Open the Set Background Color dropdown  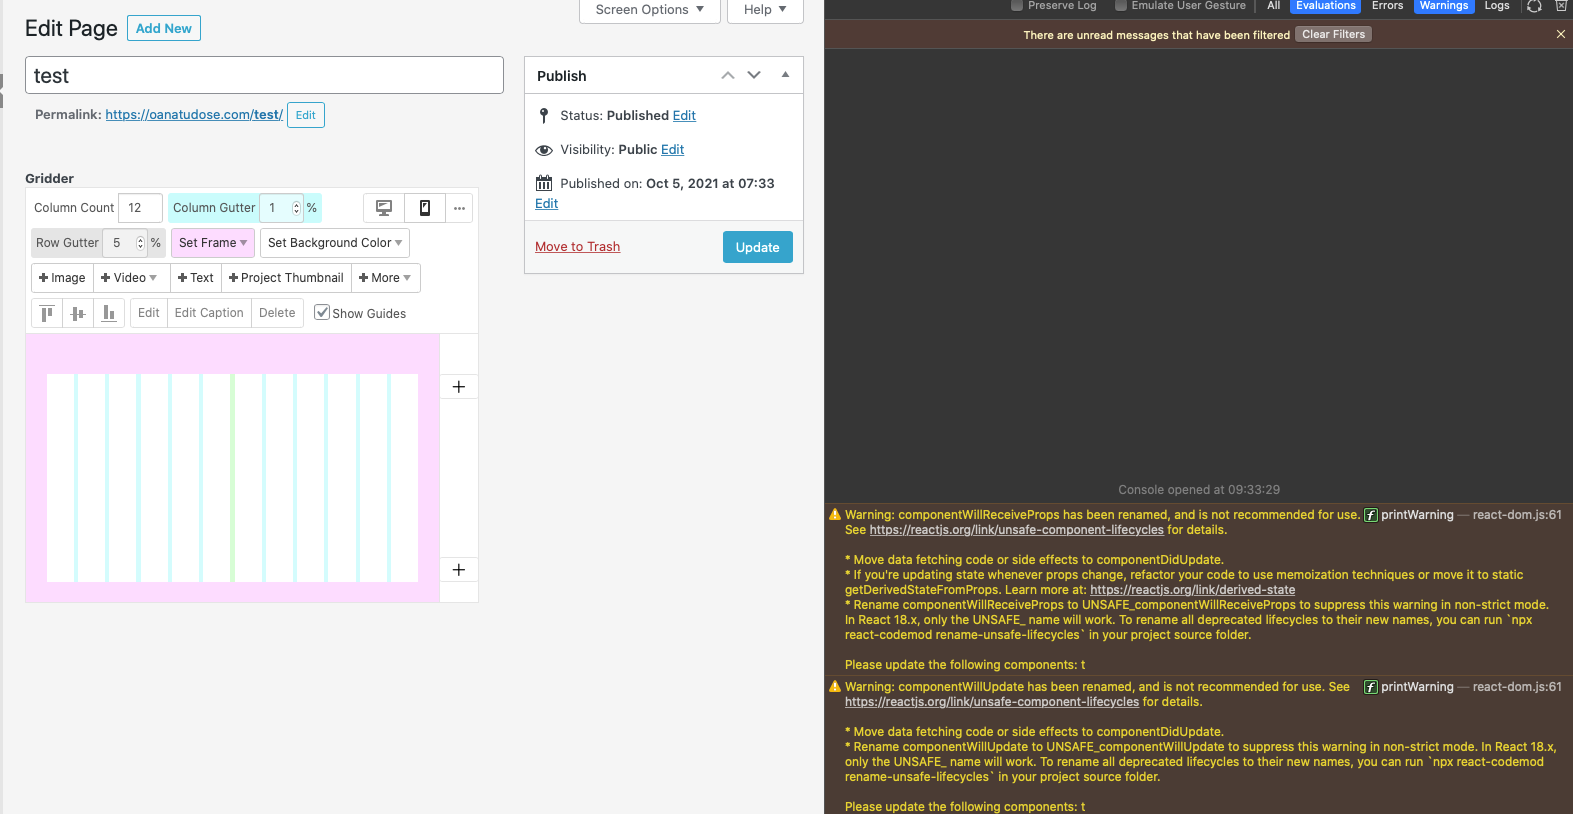(335, 243)
